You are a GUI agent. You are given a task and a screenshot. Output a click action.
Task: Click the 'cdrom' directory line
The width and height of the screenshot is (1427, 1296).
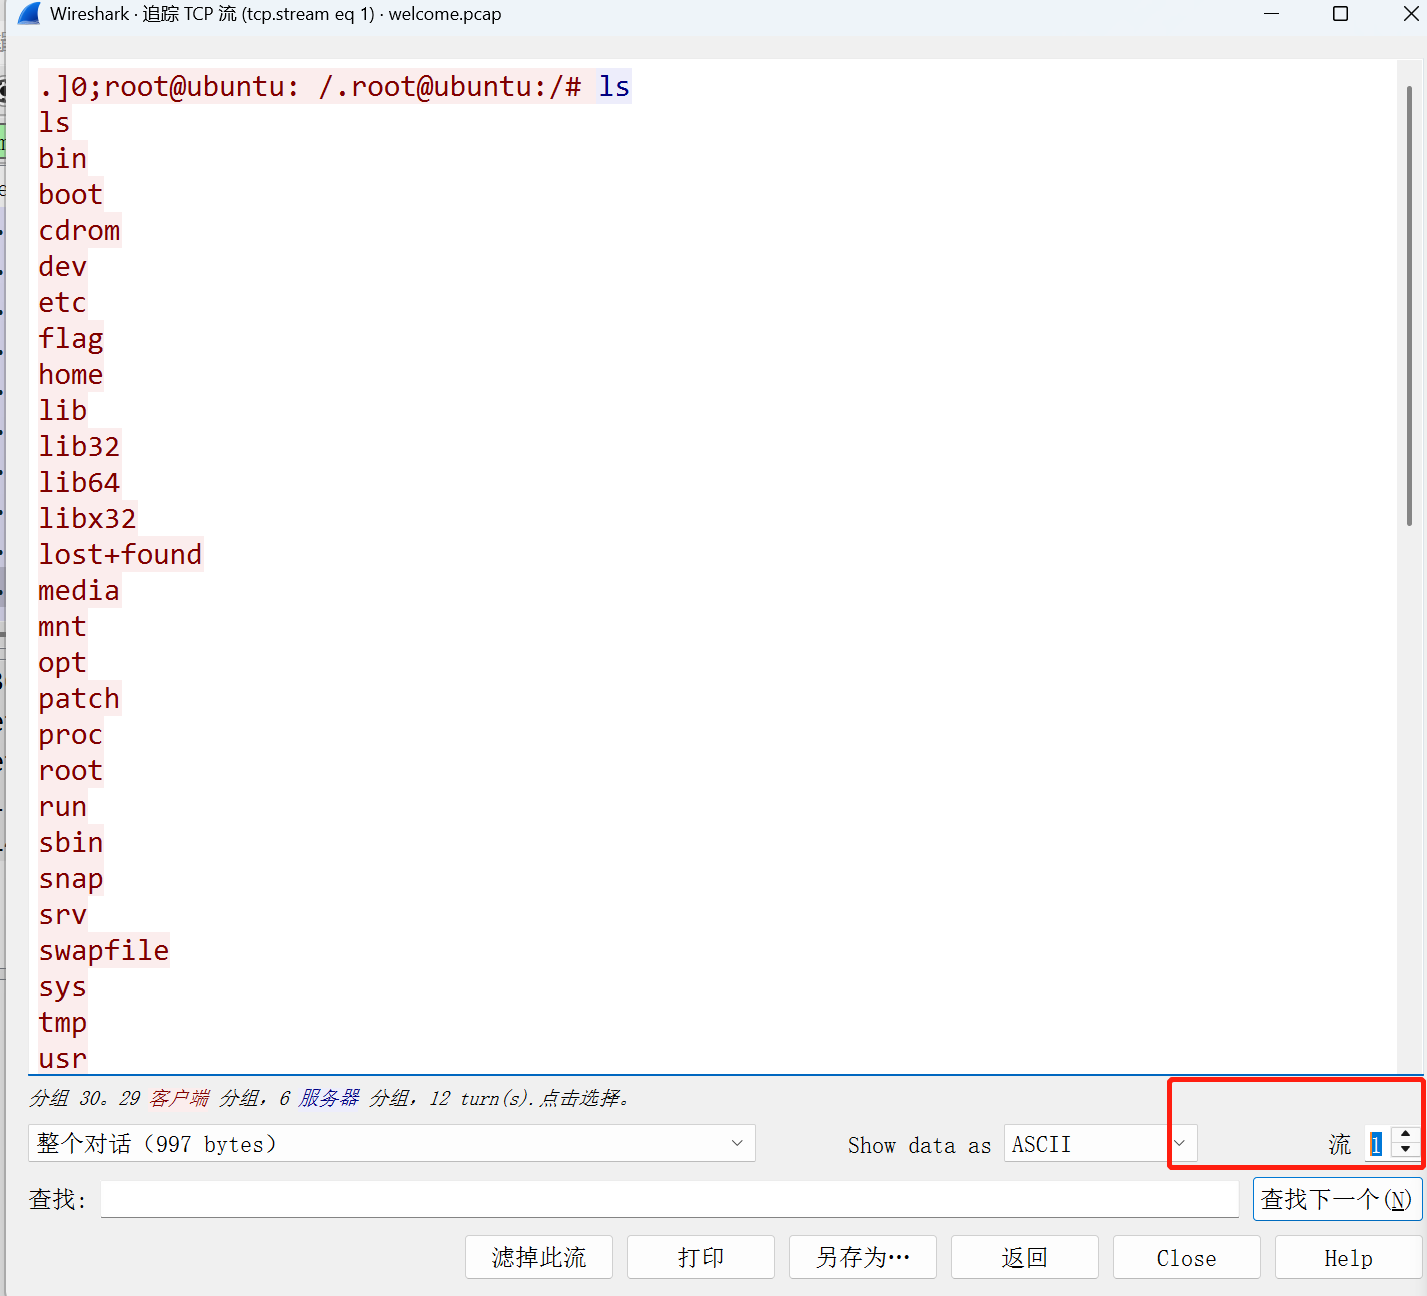(x=79, y=231)
